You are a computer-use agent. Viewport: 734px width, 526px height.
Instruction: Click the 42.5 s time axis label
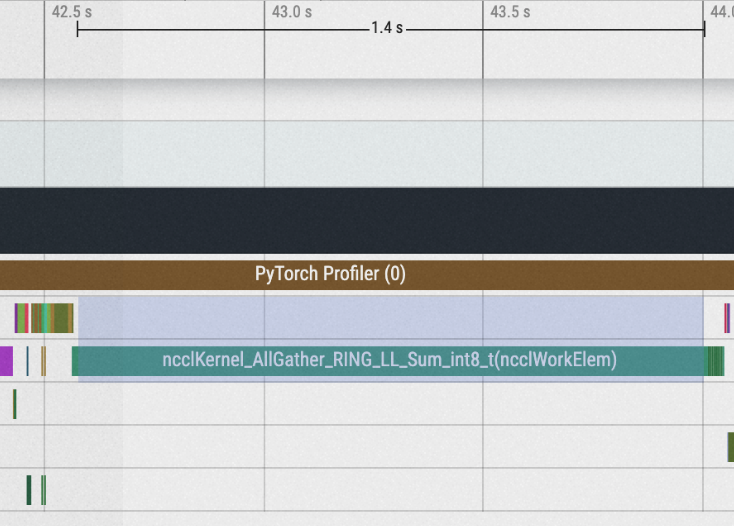72,12
